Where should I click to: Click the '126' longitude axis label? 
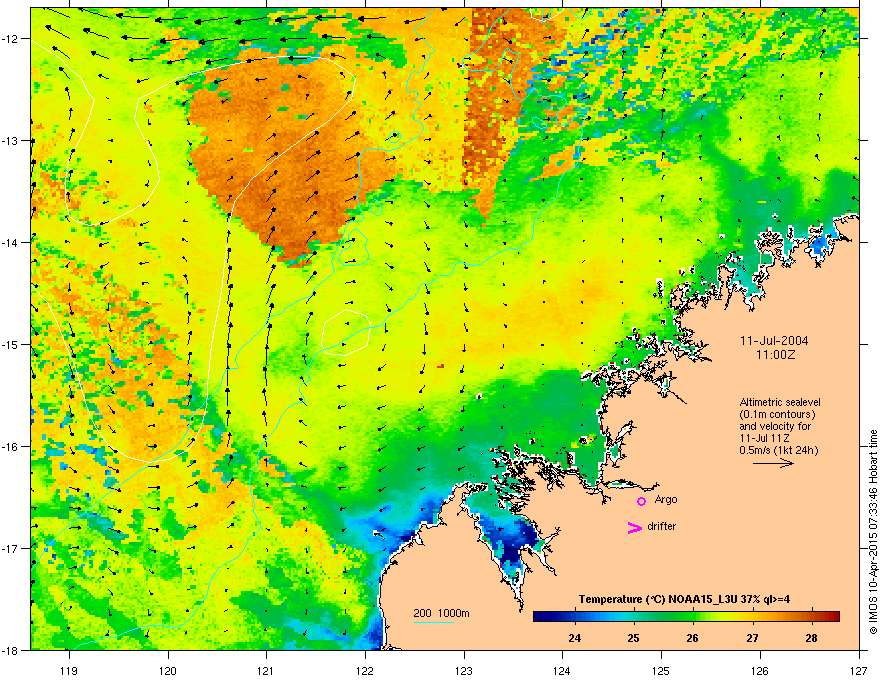[x=760, y=670]
